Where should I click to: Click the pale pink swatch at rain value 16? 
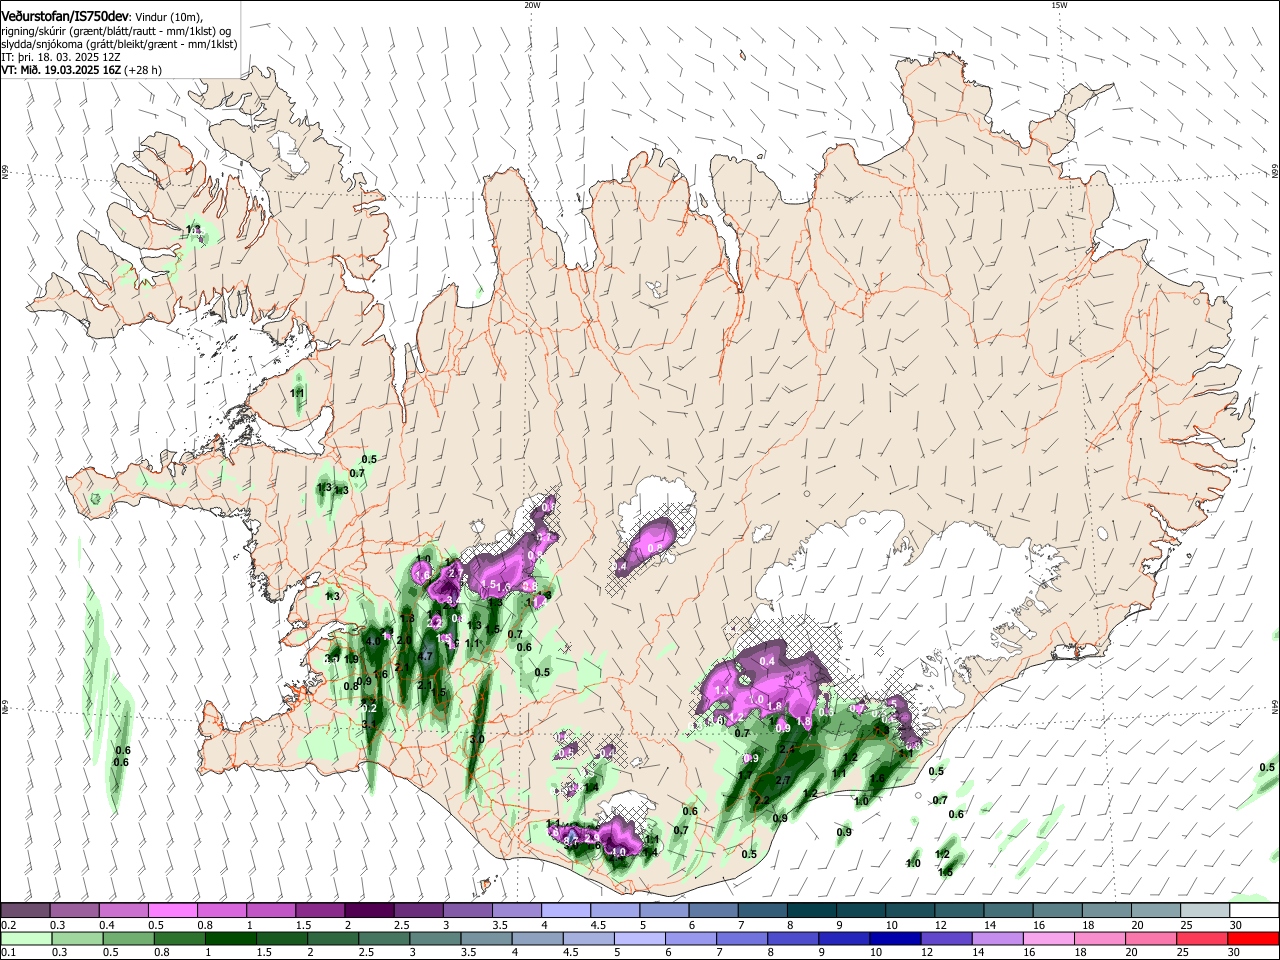(1048, 939)
